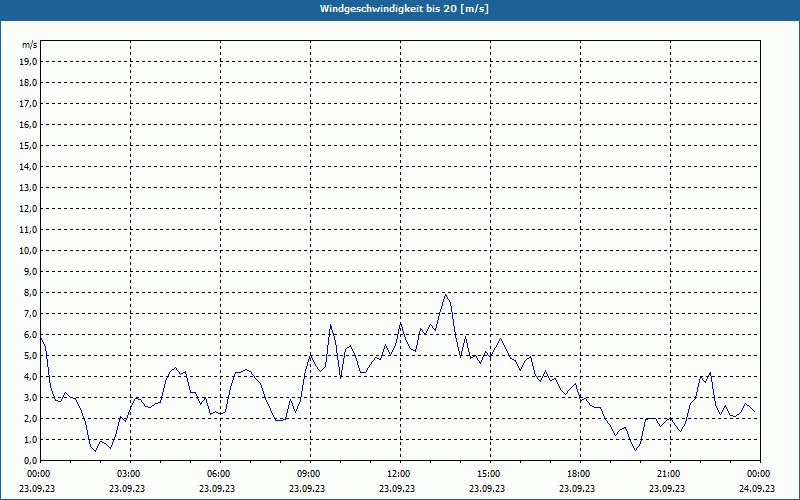Click the 23.09.23 date under 18:00

[x=577, y=488]
